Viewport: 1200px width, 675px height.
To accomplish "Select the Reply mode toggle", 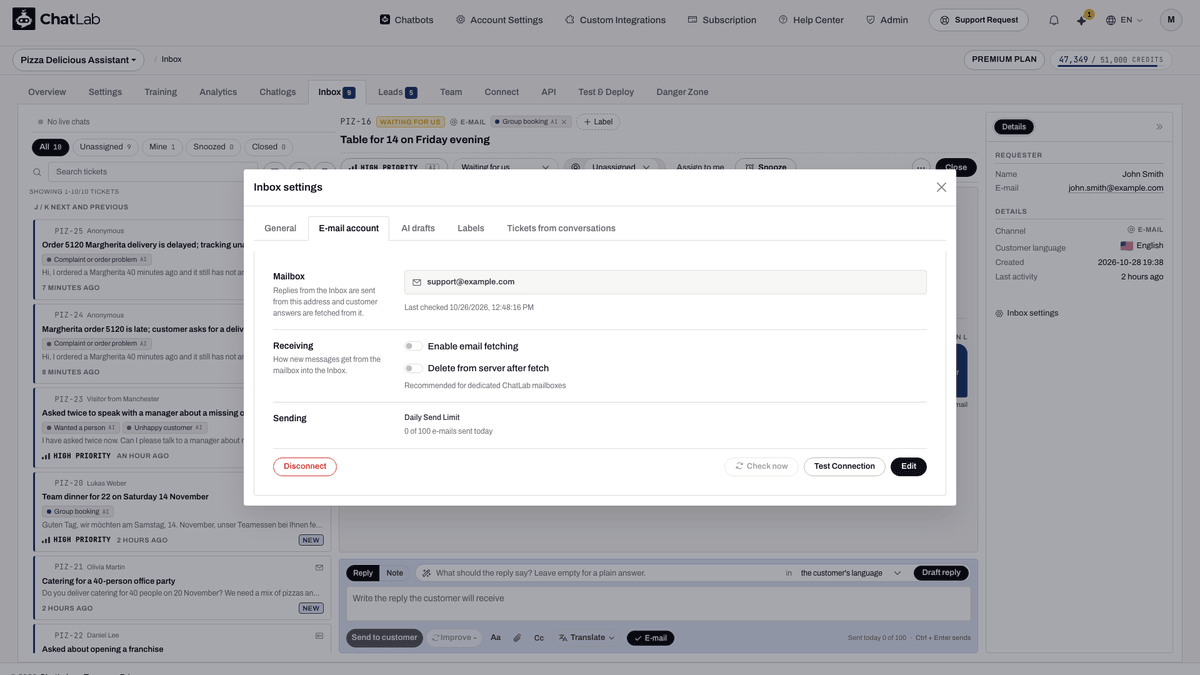I will click(363, 573).
